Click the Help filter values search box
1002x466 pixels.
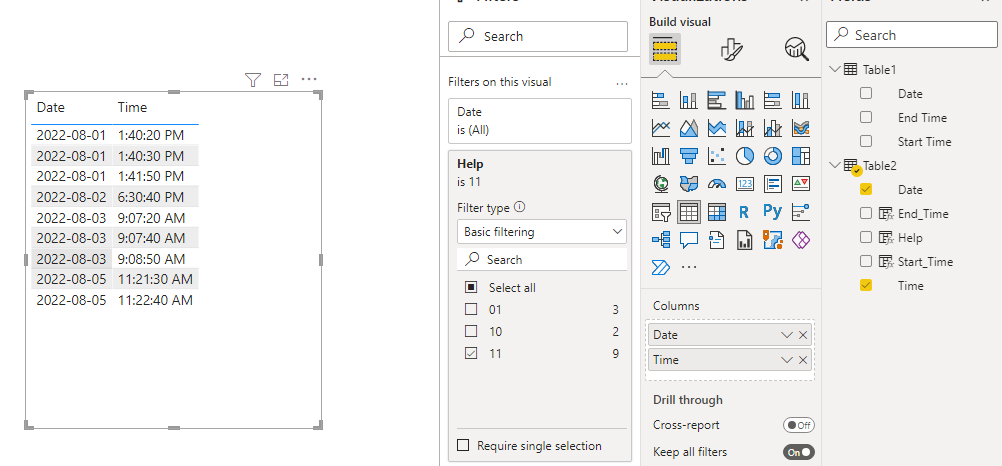[x=542, y=260]
